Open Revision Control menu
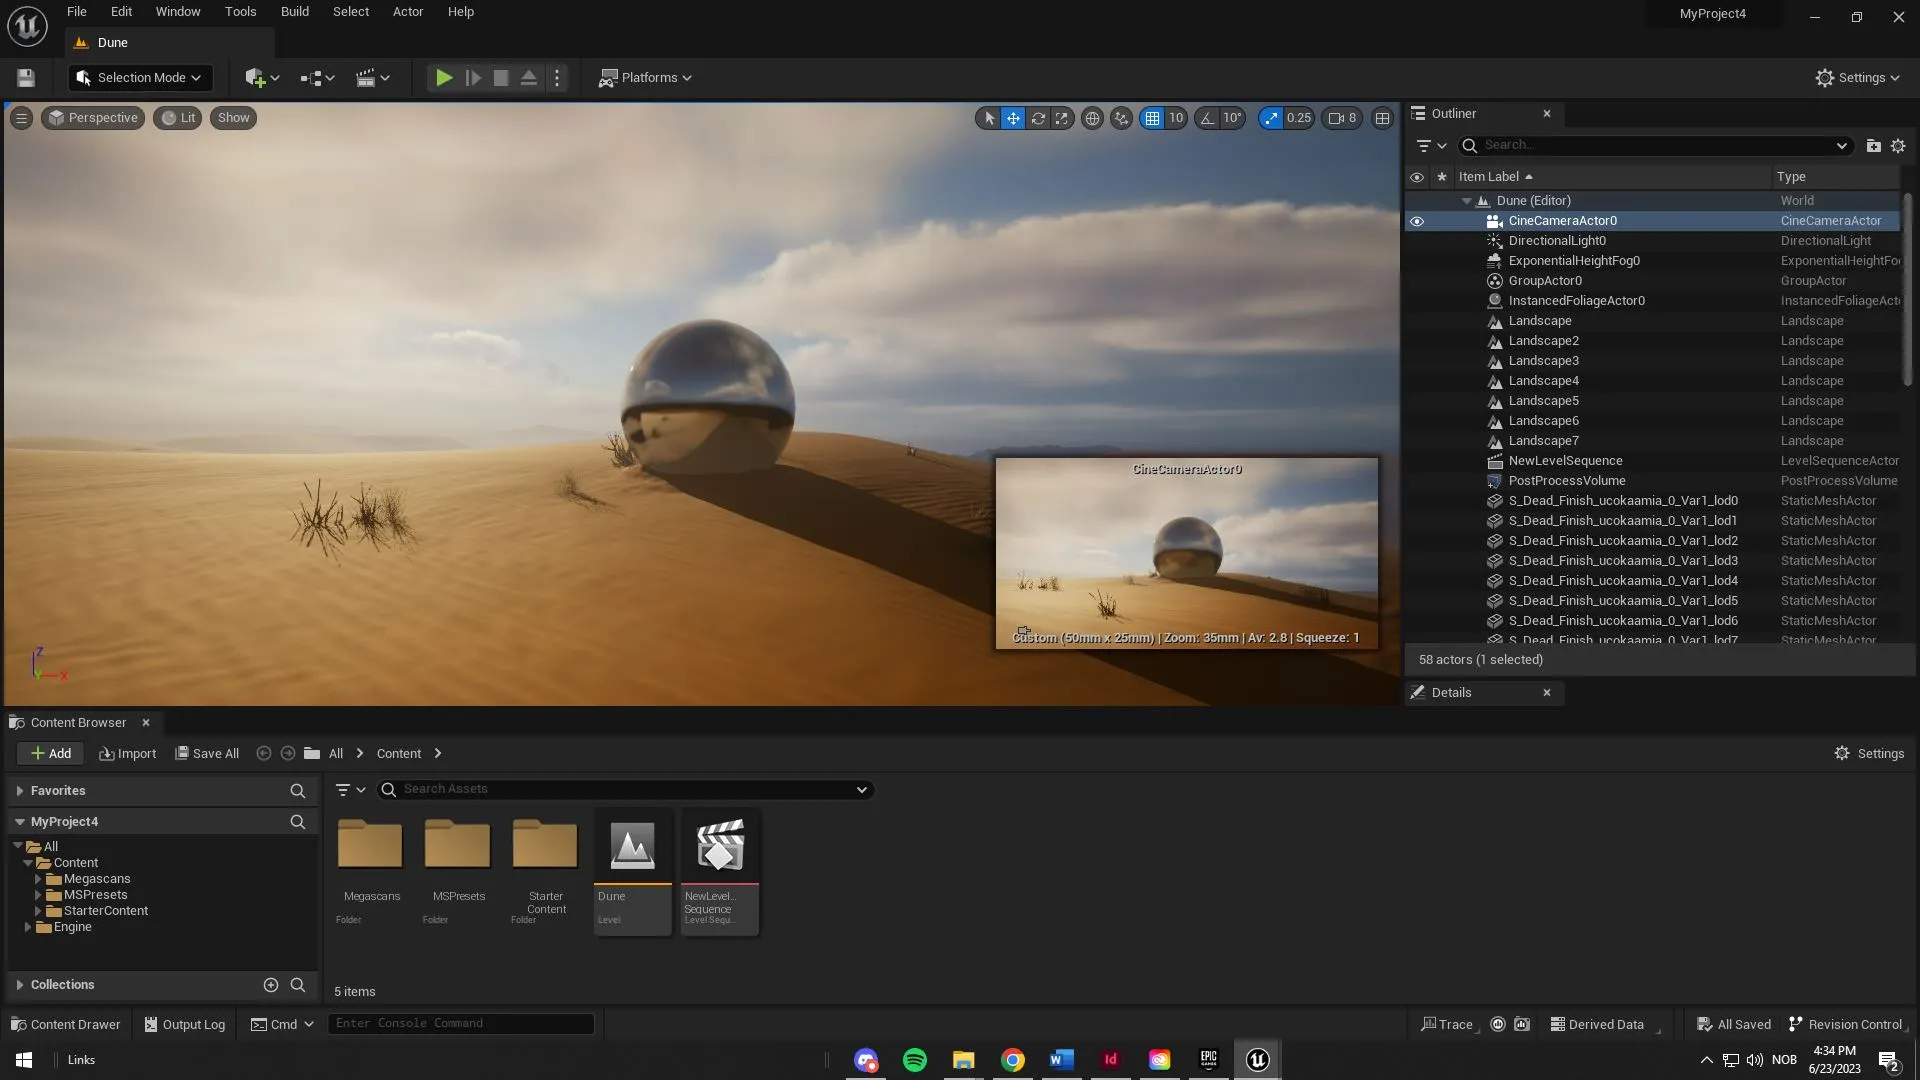 pyautogui.click(x=1845, y=1025)
